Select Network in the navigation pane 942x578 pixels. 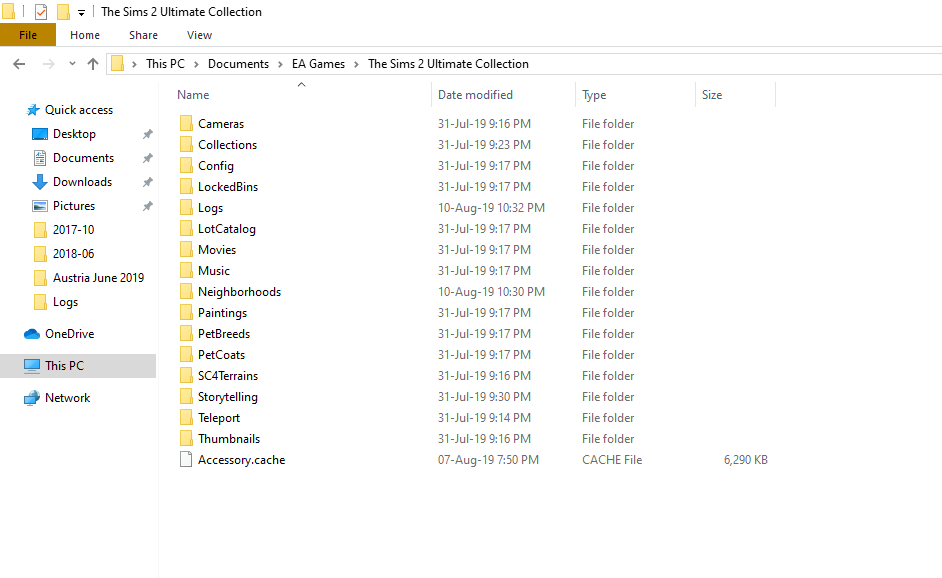[x=67, y=398]
